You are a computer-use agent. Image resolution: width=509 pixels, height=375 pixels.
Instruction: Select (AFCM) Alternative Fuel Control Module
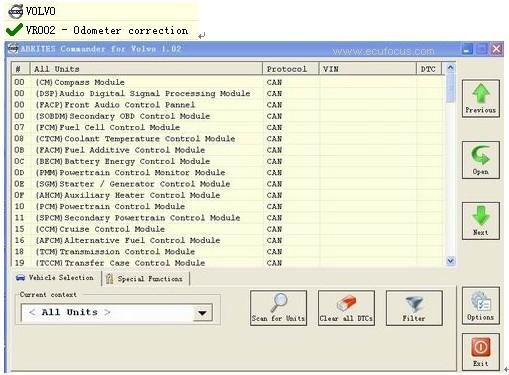(x=228, y=240)
